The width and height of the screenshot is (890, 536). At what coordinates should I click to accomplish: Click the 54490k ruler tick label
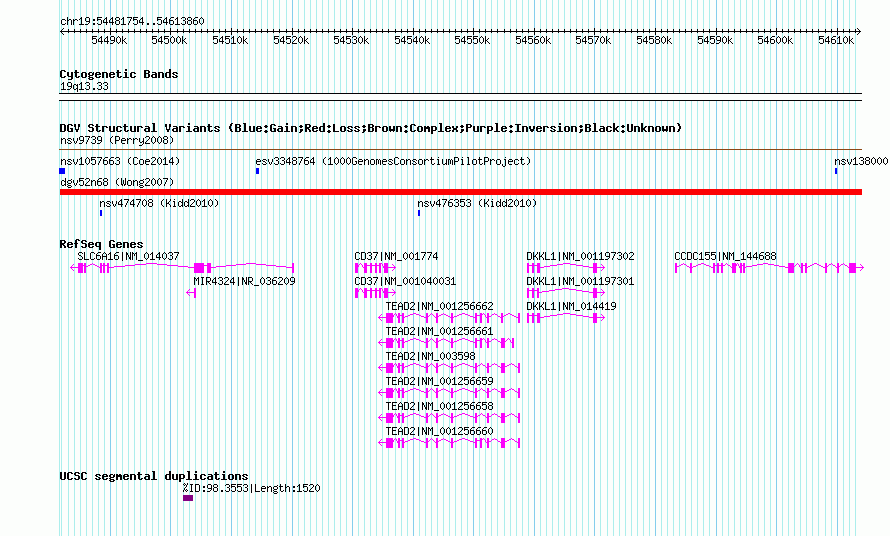(x=109, y=40)
